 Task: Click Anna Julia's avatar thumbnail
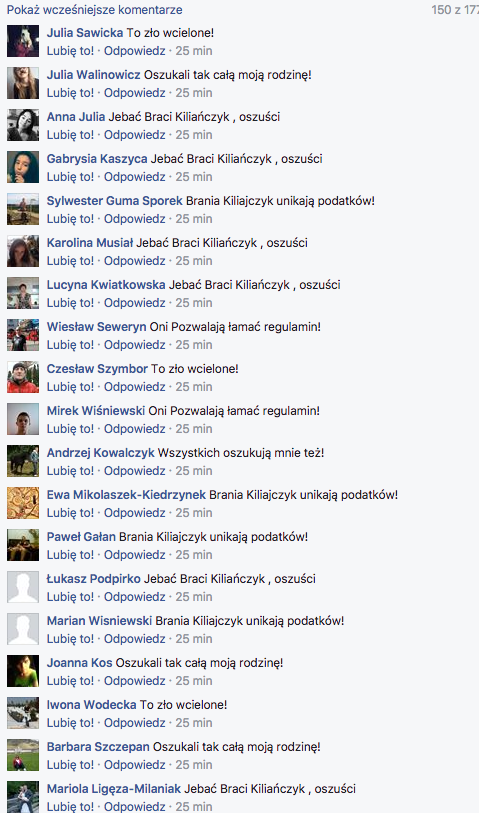point(23,125)
